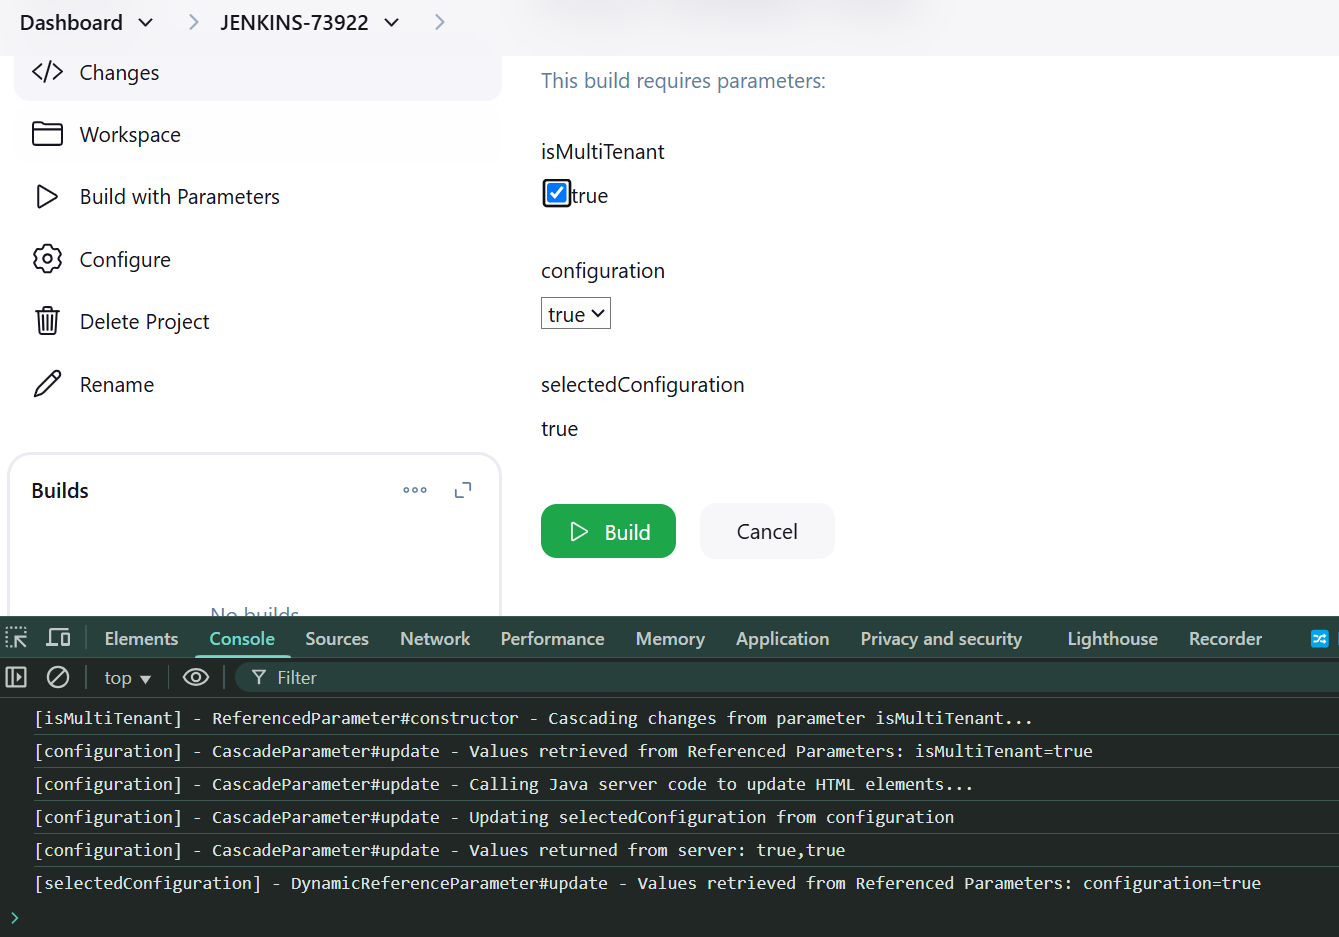Image resolution: width=1339 pixels, height=937 pixels.
Task: Expand the Dashboard breadcrumb dropdown
Action: [x=146, y=22]
